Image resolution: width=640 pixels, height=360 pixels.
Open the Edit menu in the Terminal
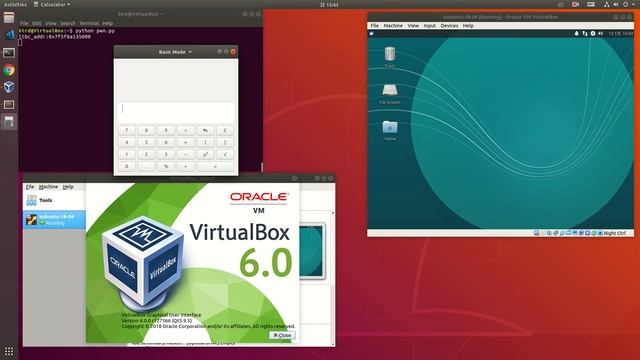tap(37, 23)
